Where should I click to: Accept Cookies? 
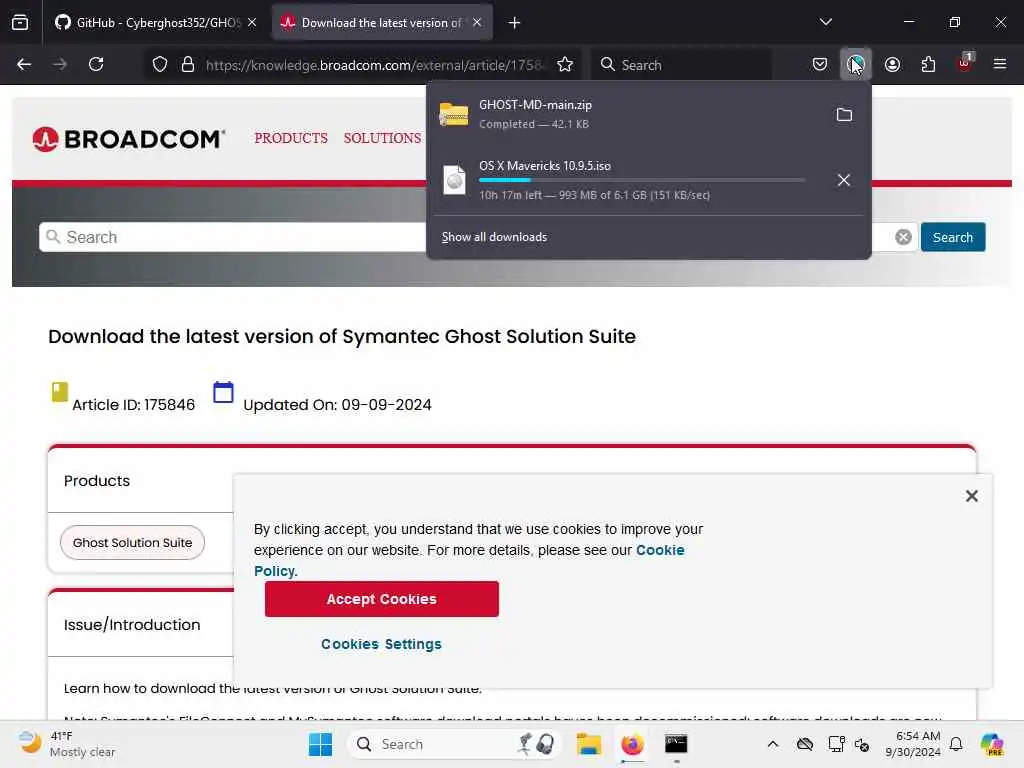click(381, 599)
